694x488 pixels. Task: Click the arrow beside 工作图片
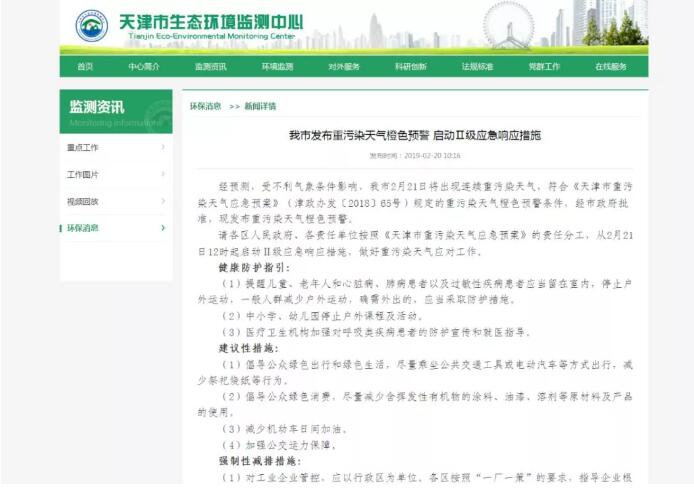163,174
